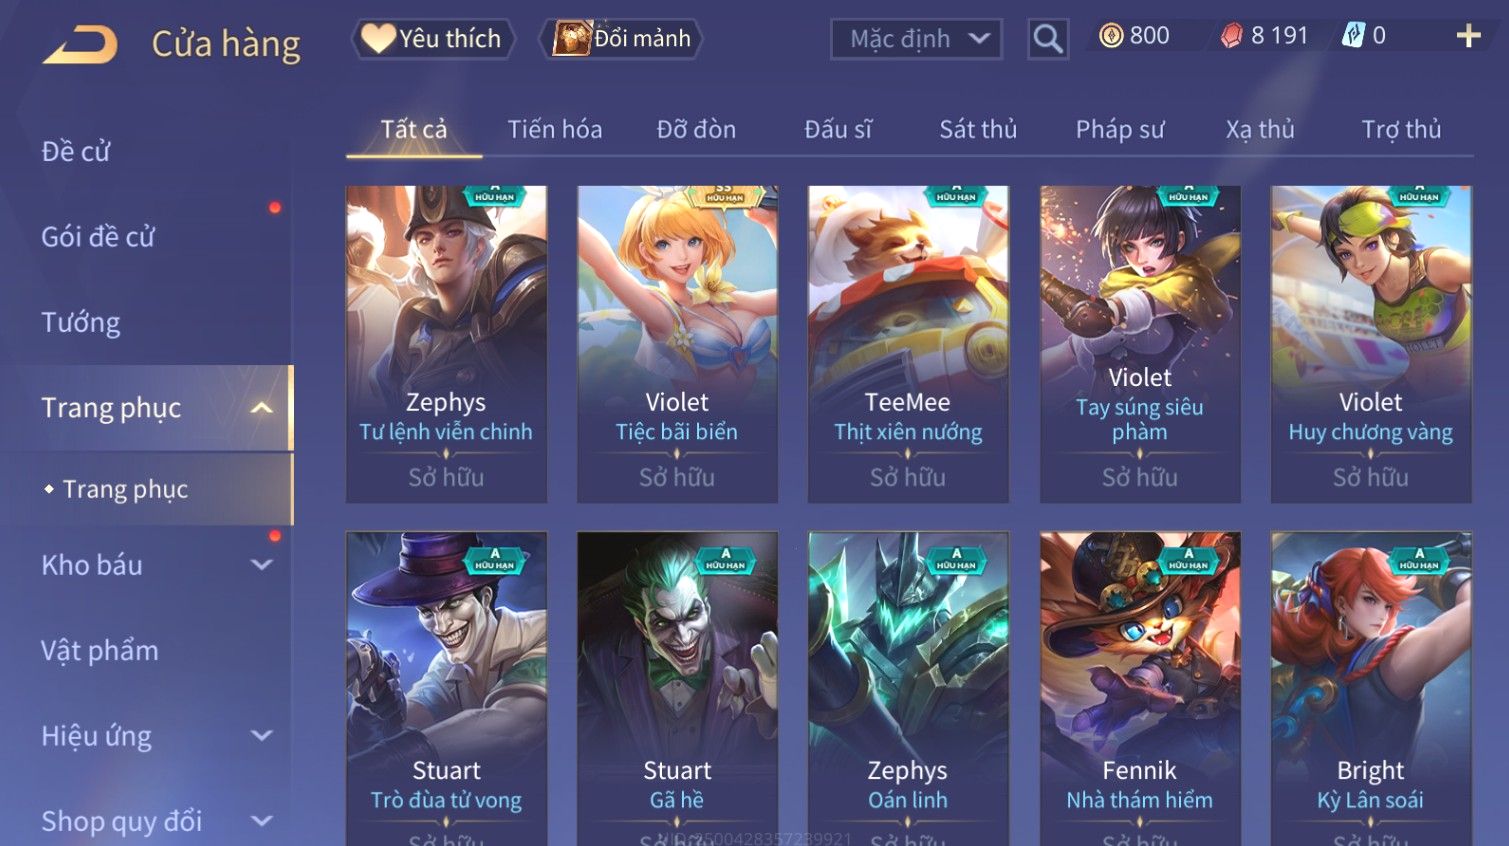Switch to the Sát thủ tab

[978, 130]
